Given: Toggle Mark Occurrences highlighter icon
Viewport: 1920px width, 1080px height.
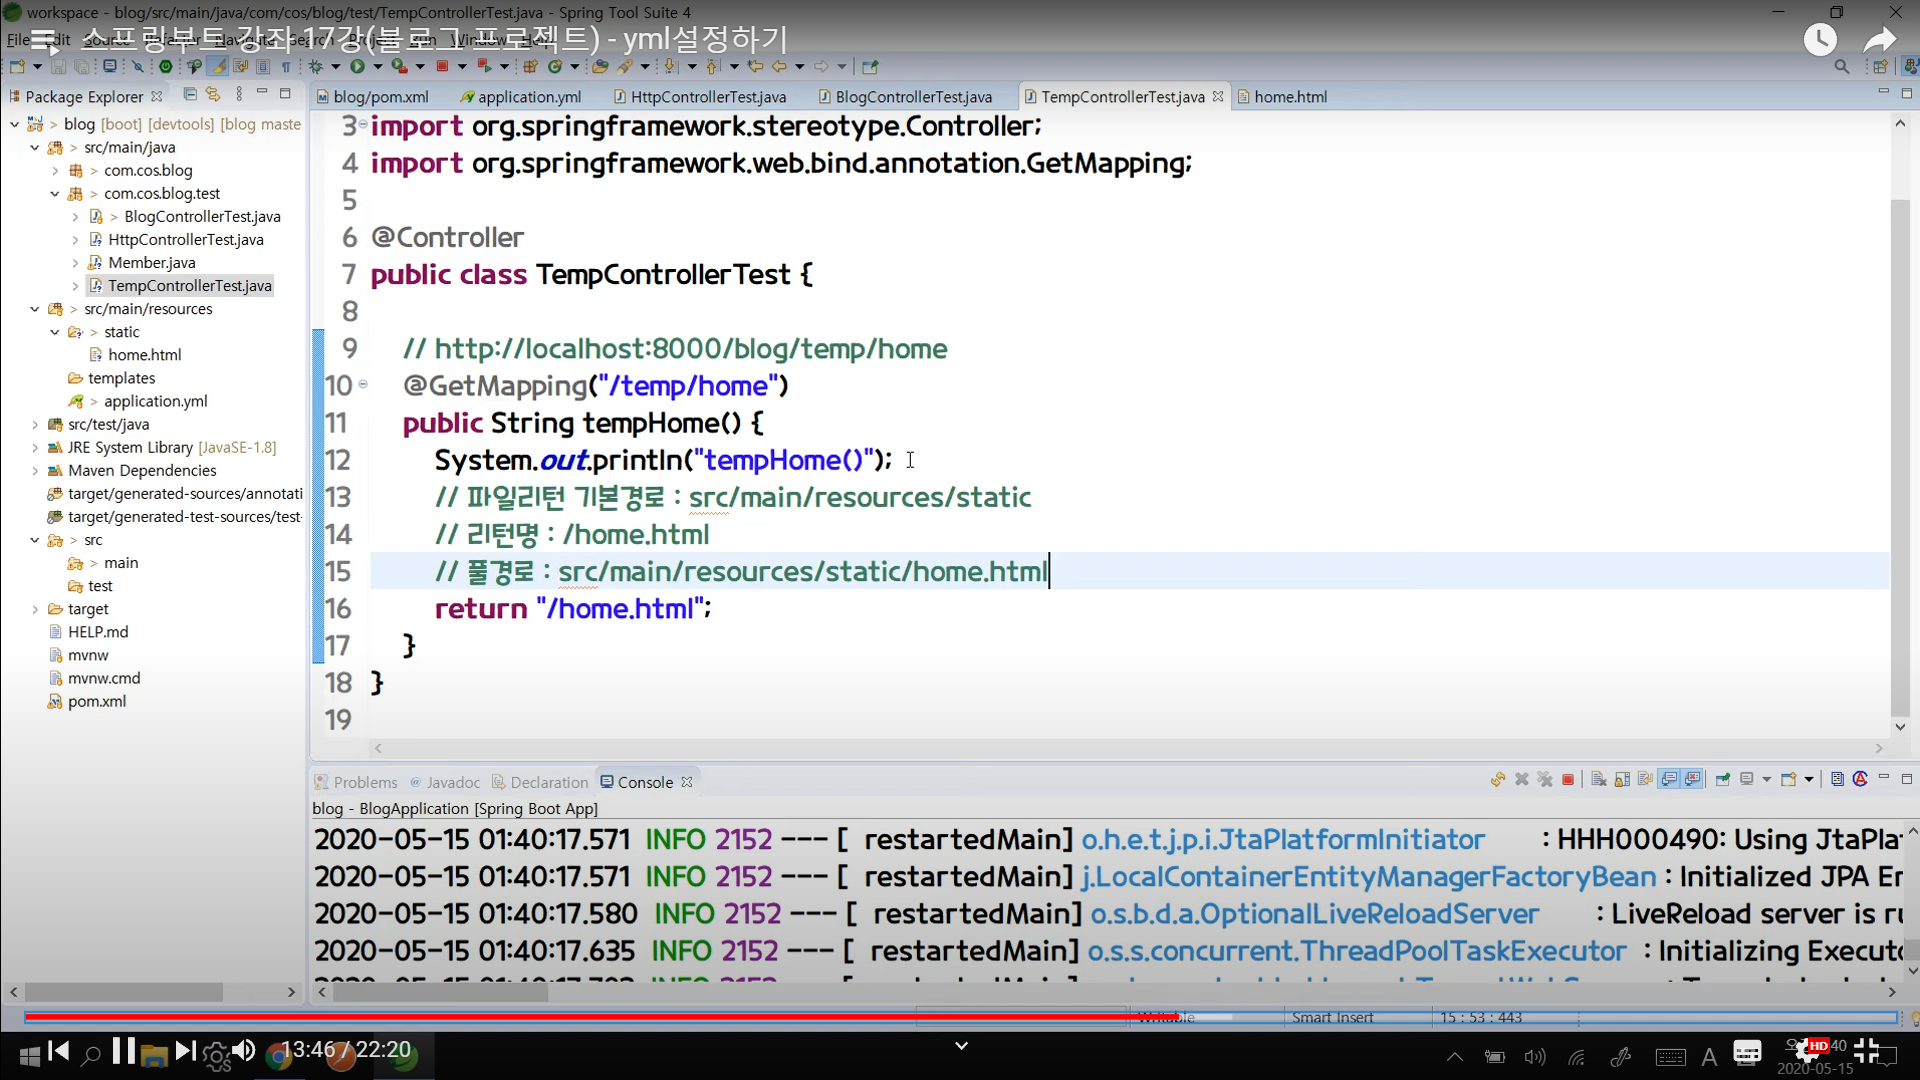Looking at the screenshot, I should pyautogui.click(x=218, y=66).
